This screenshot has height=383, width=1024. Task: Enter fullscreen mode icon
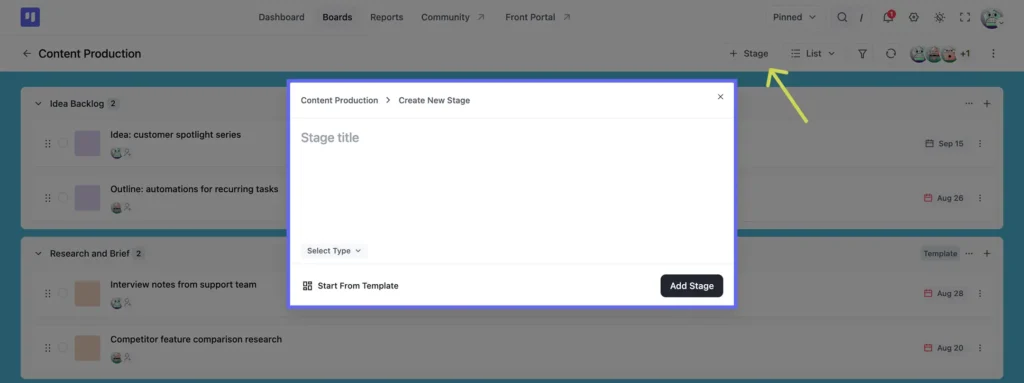[x=965, y=18]
